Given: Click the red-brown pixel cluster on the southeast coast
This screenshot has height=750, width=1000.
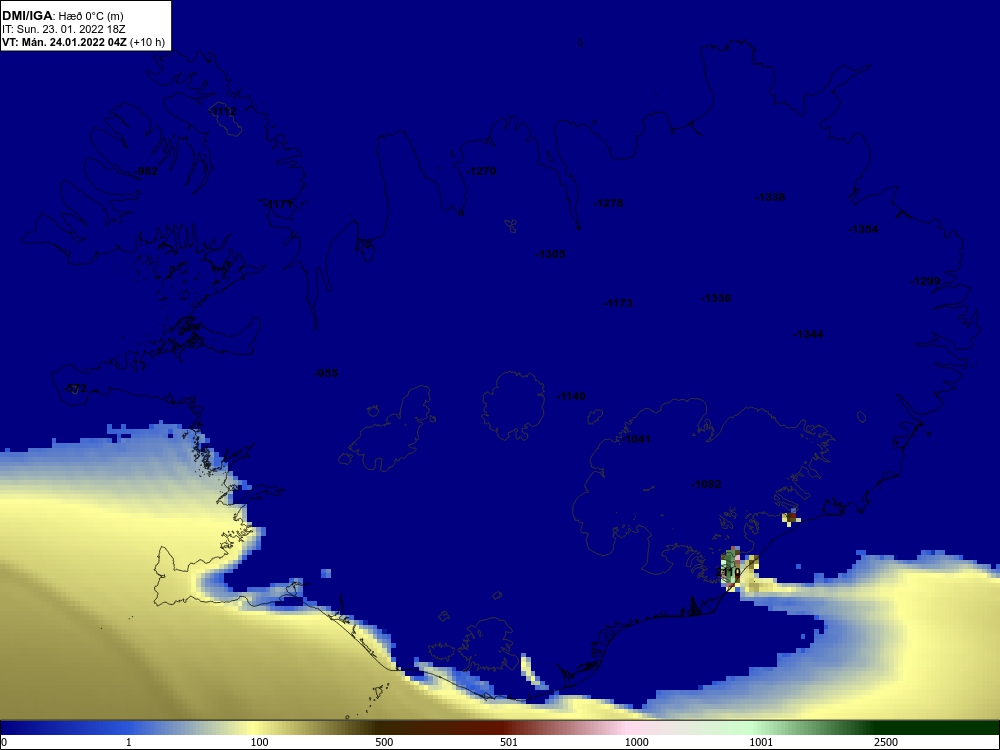Looking at the screenshot, I should (791, 517).
